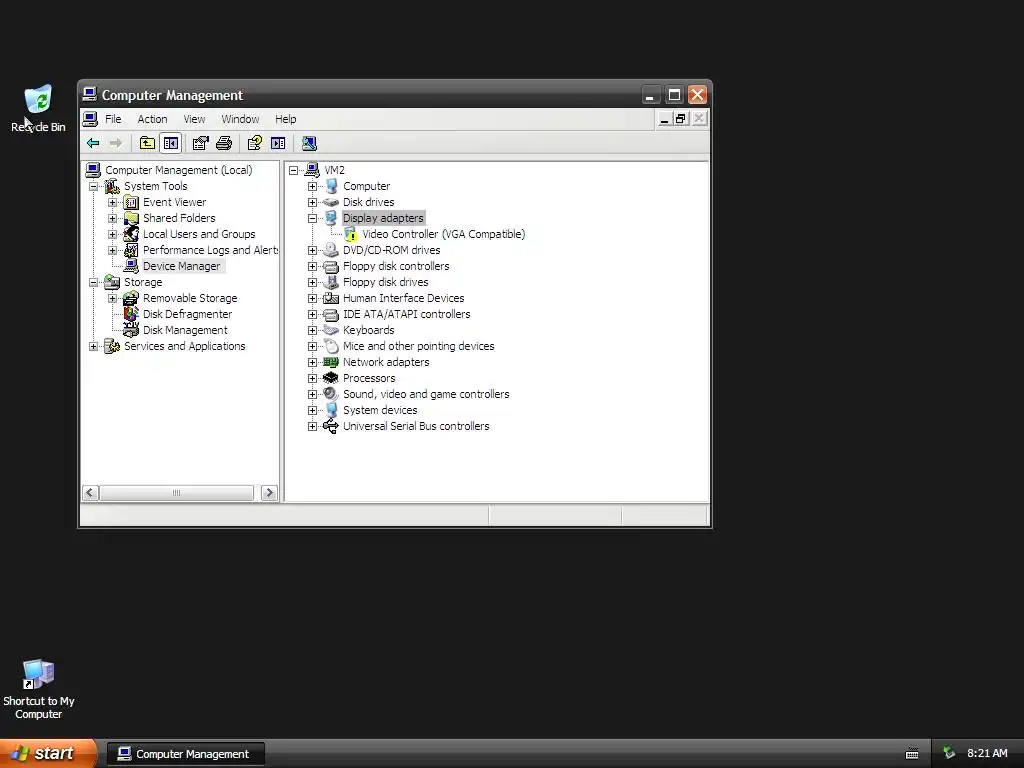Click the system tray network icon

click(949, 754)
